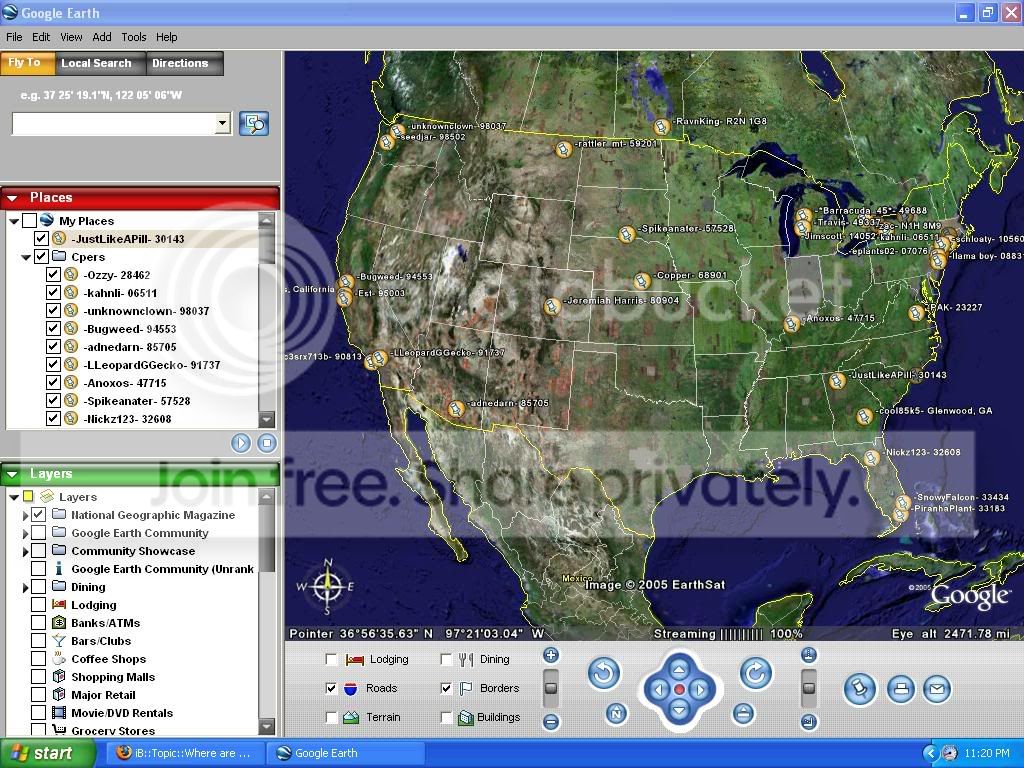This screenshot has height=768, width=1024.
Task: Click the zoom slider handle
Action: click(x=551, y=688)
